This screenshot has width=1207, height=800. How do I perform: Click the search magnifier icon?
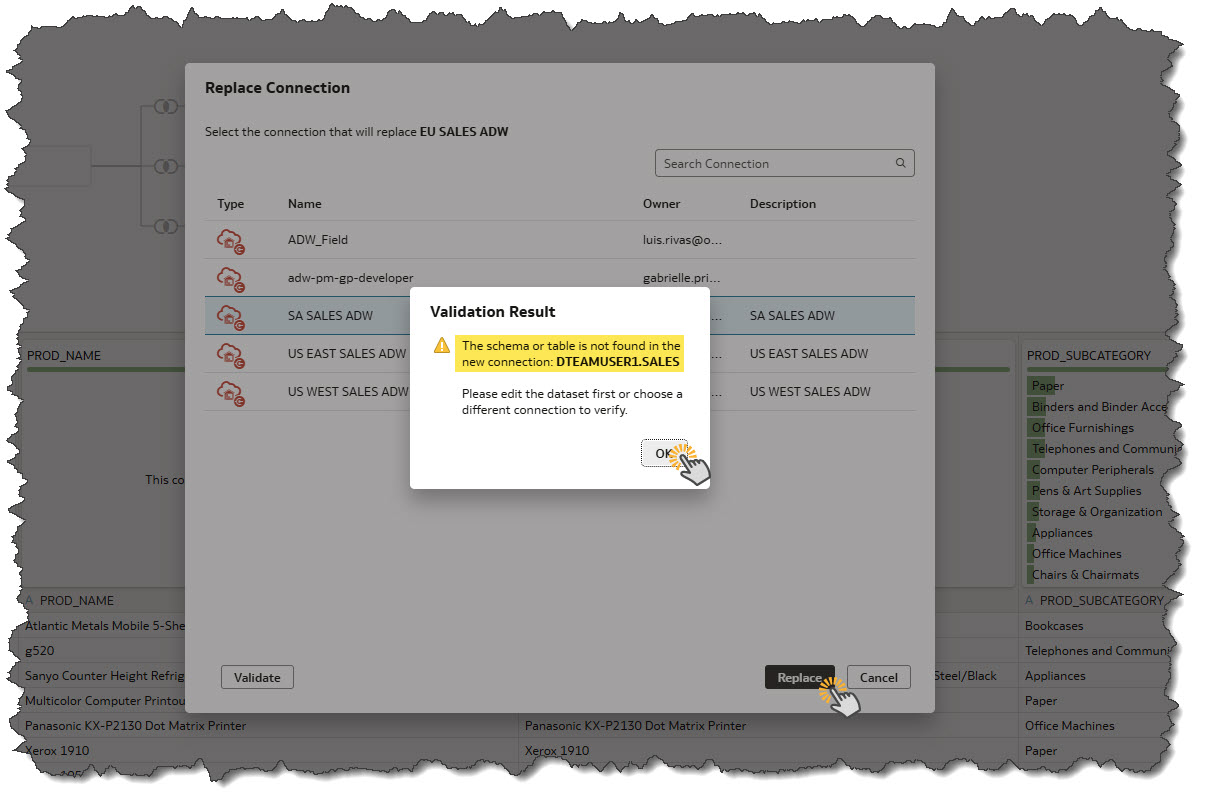[x=900, y=163]
